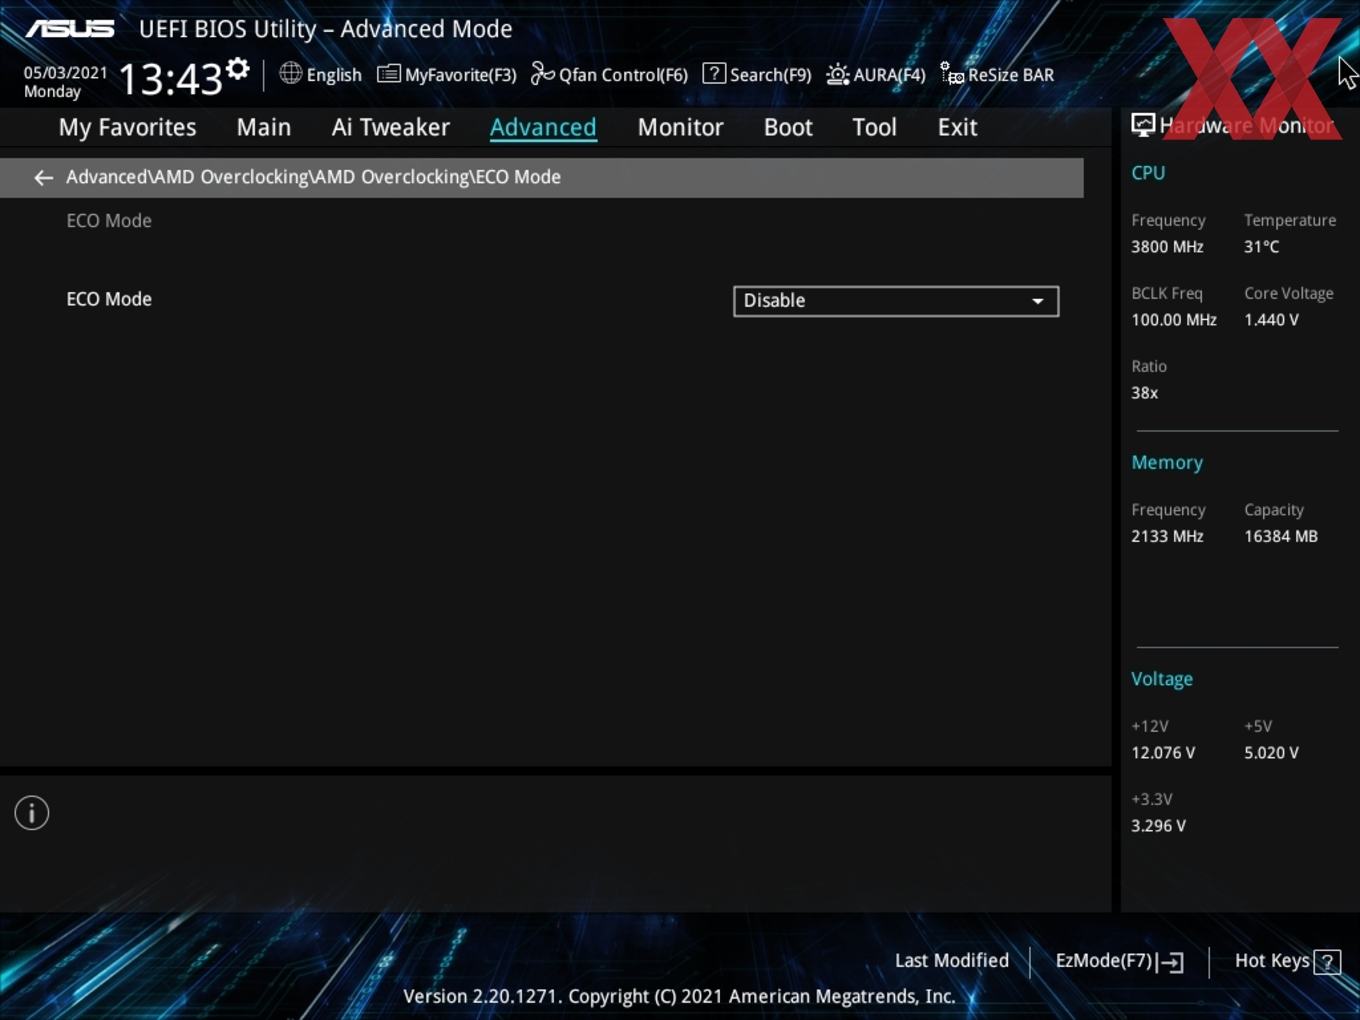1360x1020 pixels.
Task: Select the Advanced tab
Action: click(543, 127)
